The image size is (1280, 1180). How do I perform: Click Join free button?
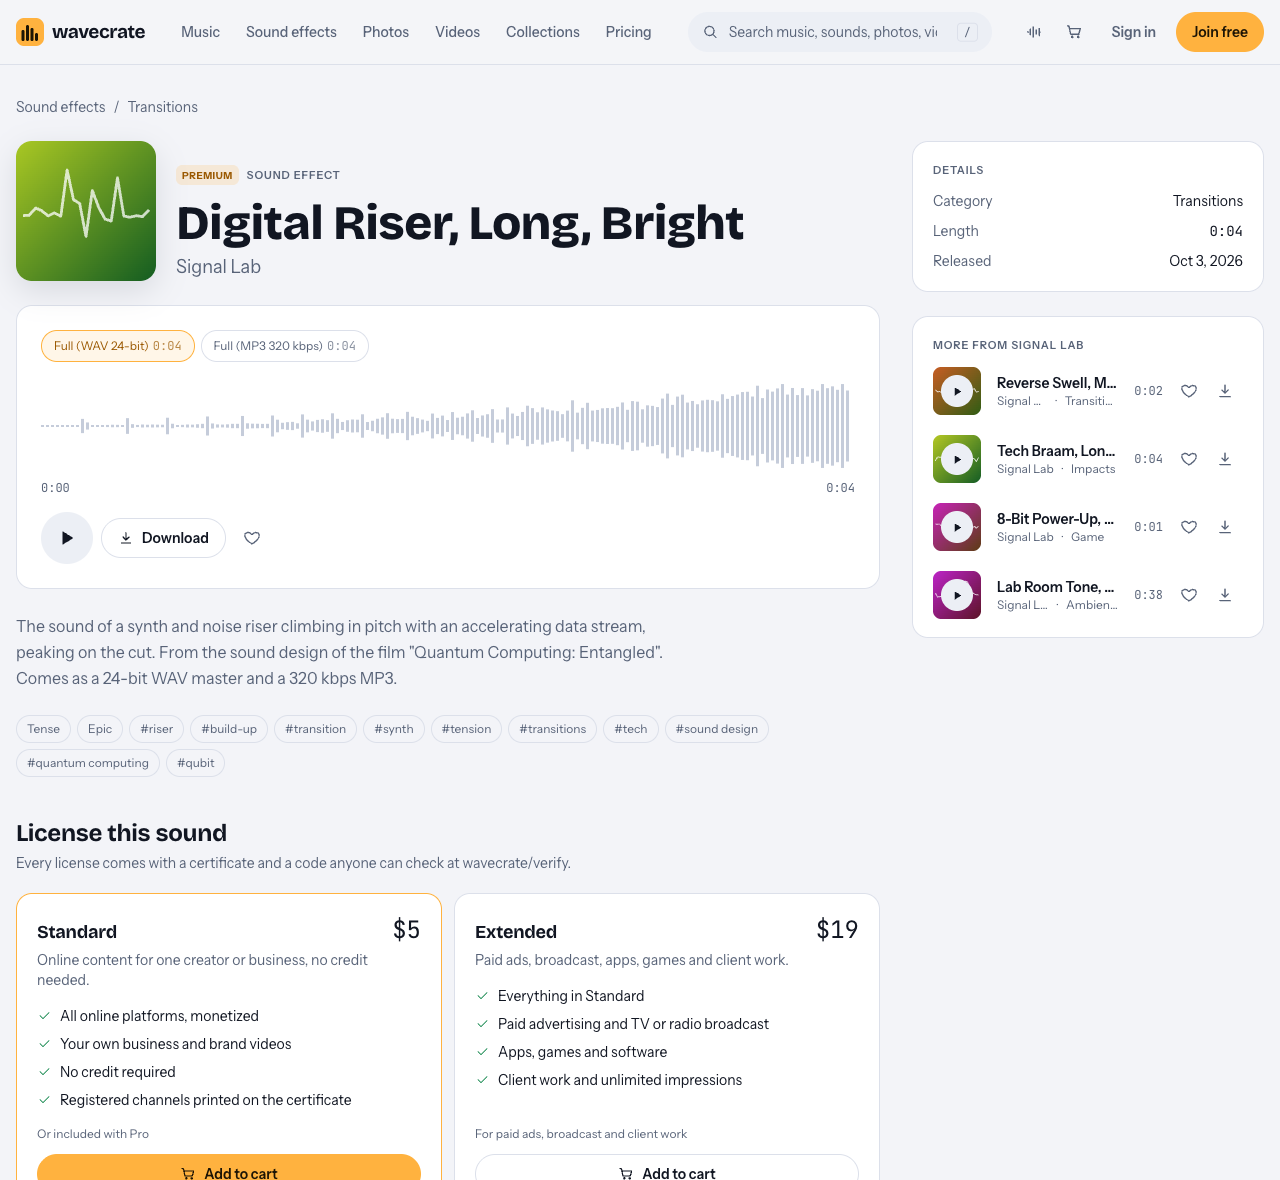(x=1219, y=32)
